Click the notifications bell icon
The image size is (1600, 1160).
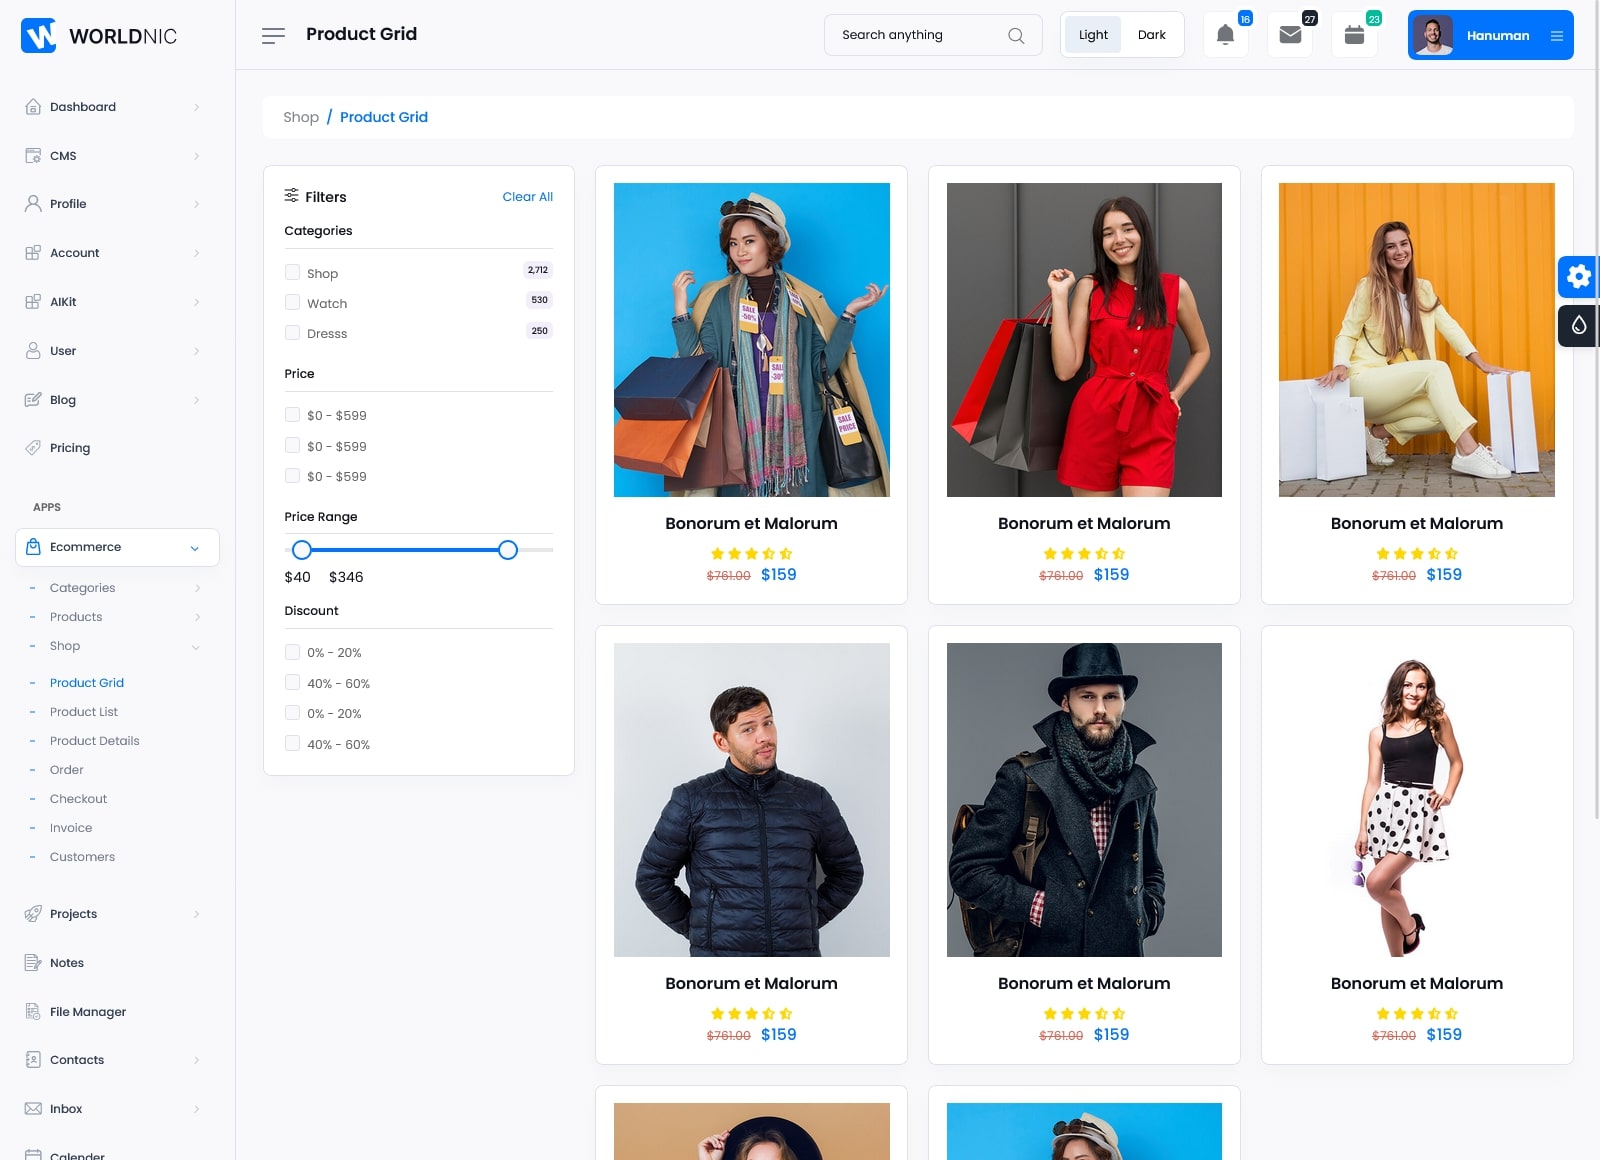pos(1225,35)
